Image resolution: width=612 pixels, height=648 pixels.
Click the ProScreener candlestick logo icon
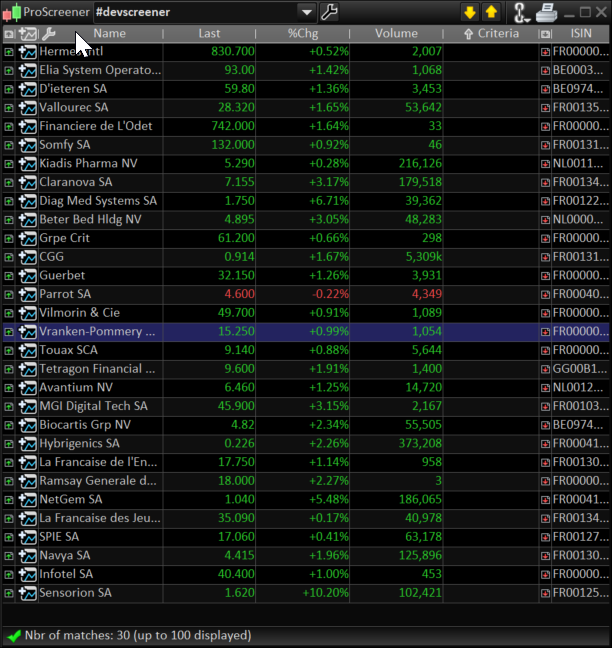pyautogui.click(x=12, y=12)
